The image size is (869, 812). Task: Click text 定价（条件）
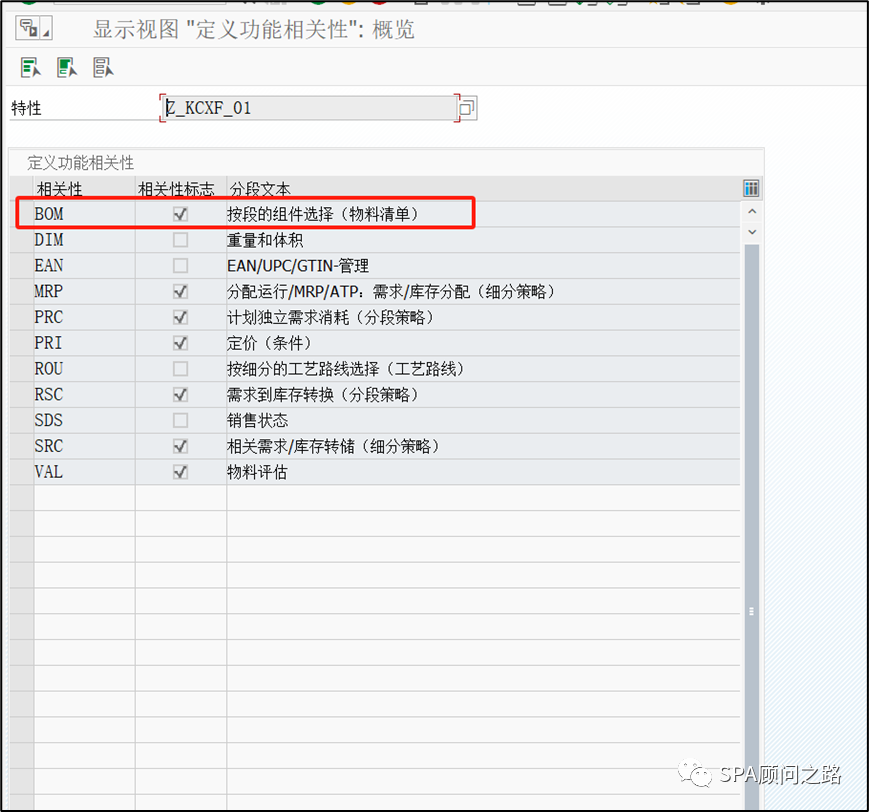pos(270,343)
